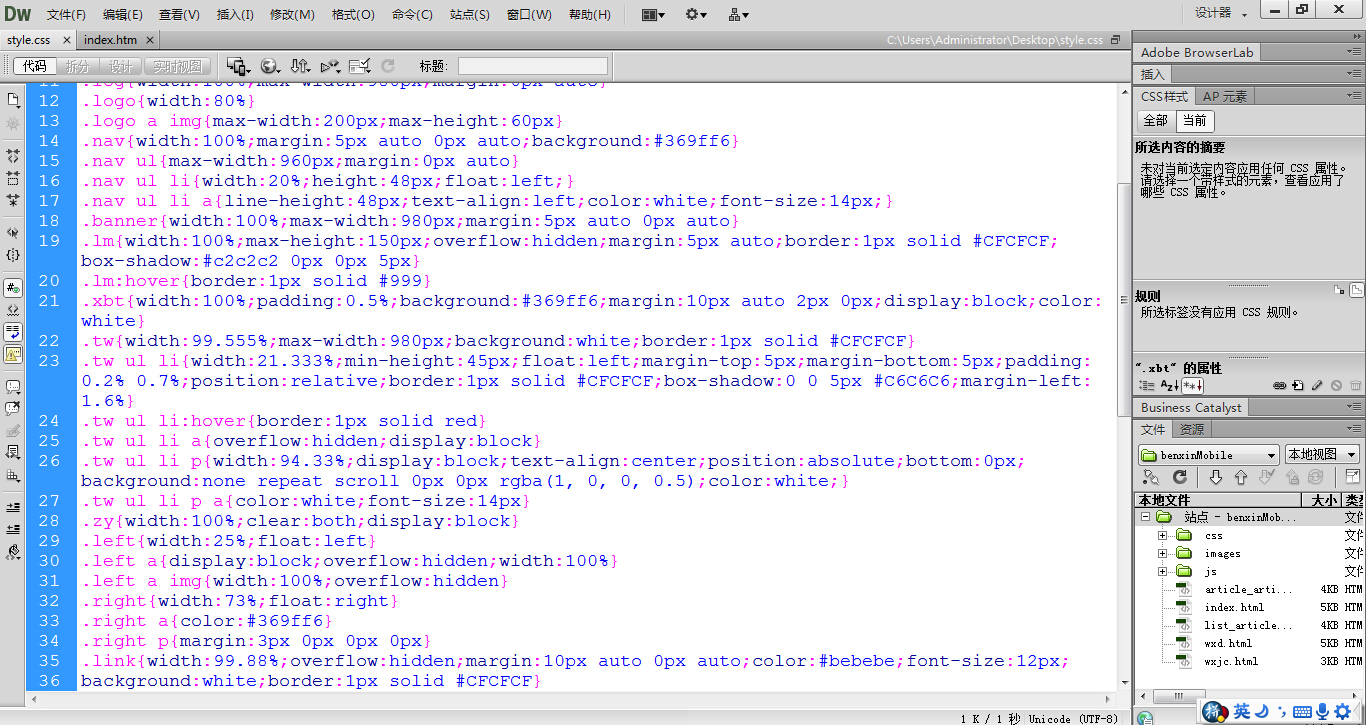Toggle word wrap in coding toolbar
Viewport: 1366px width, 725px height.
[x=13, y=332]
